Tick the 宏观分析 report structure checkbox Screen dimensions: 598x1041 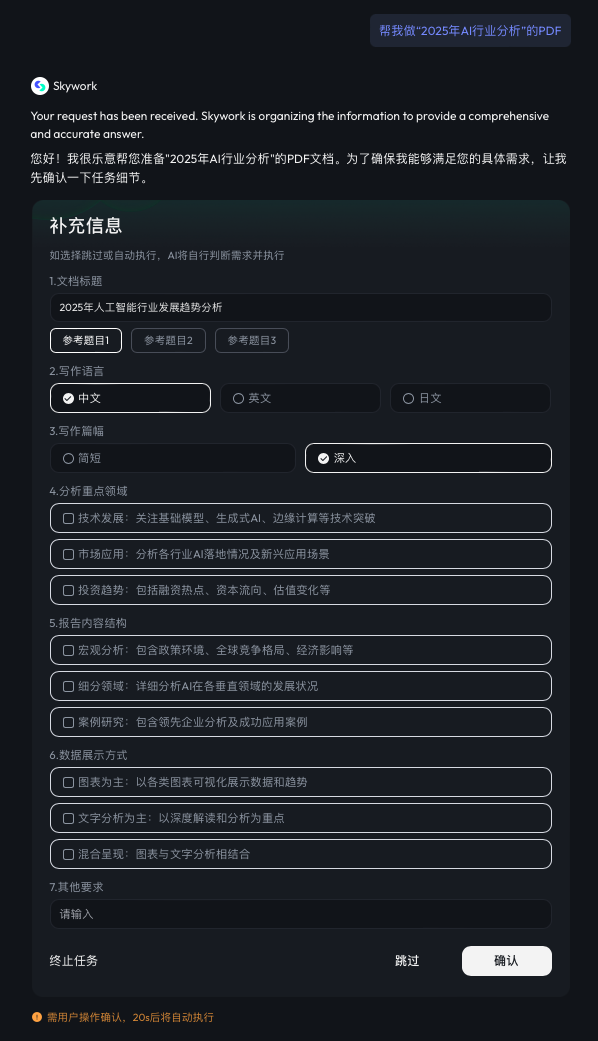pos(301,650)
